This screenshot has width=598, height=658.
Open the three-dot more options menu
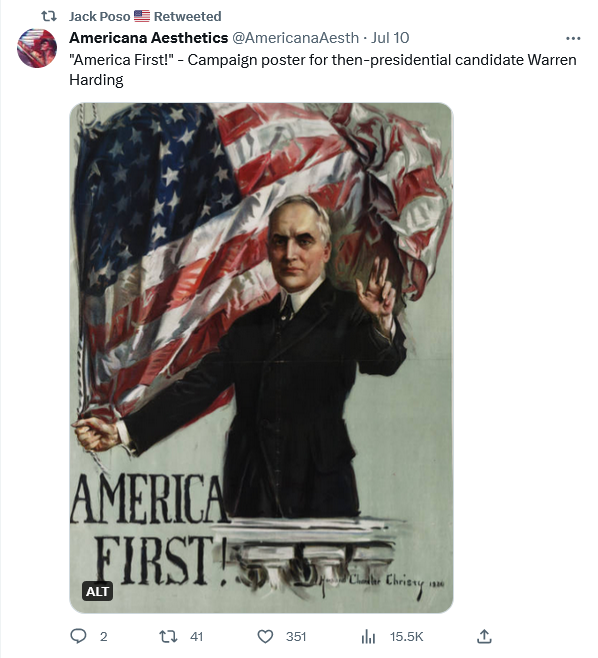pyautogui.click(x=573, y=38)
